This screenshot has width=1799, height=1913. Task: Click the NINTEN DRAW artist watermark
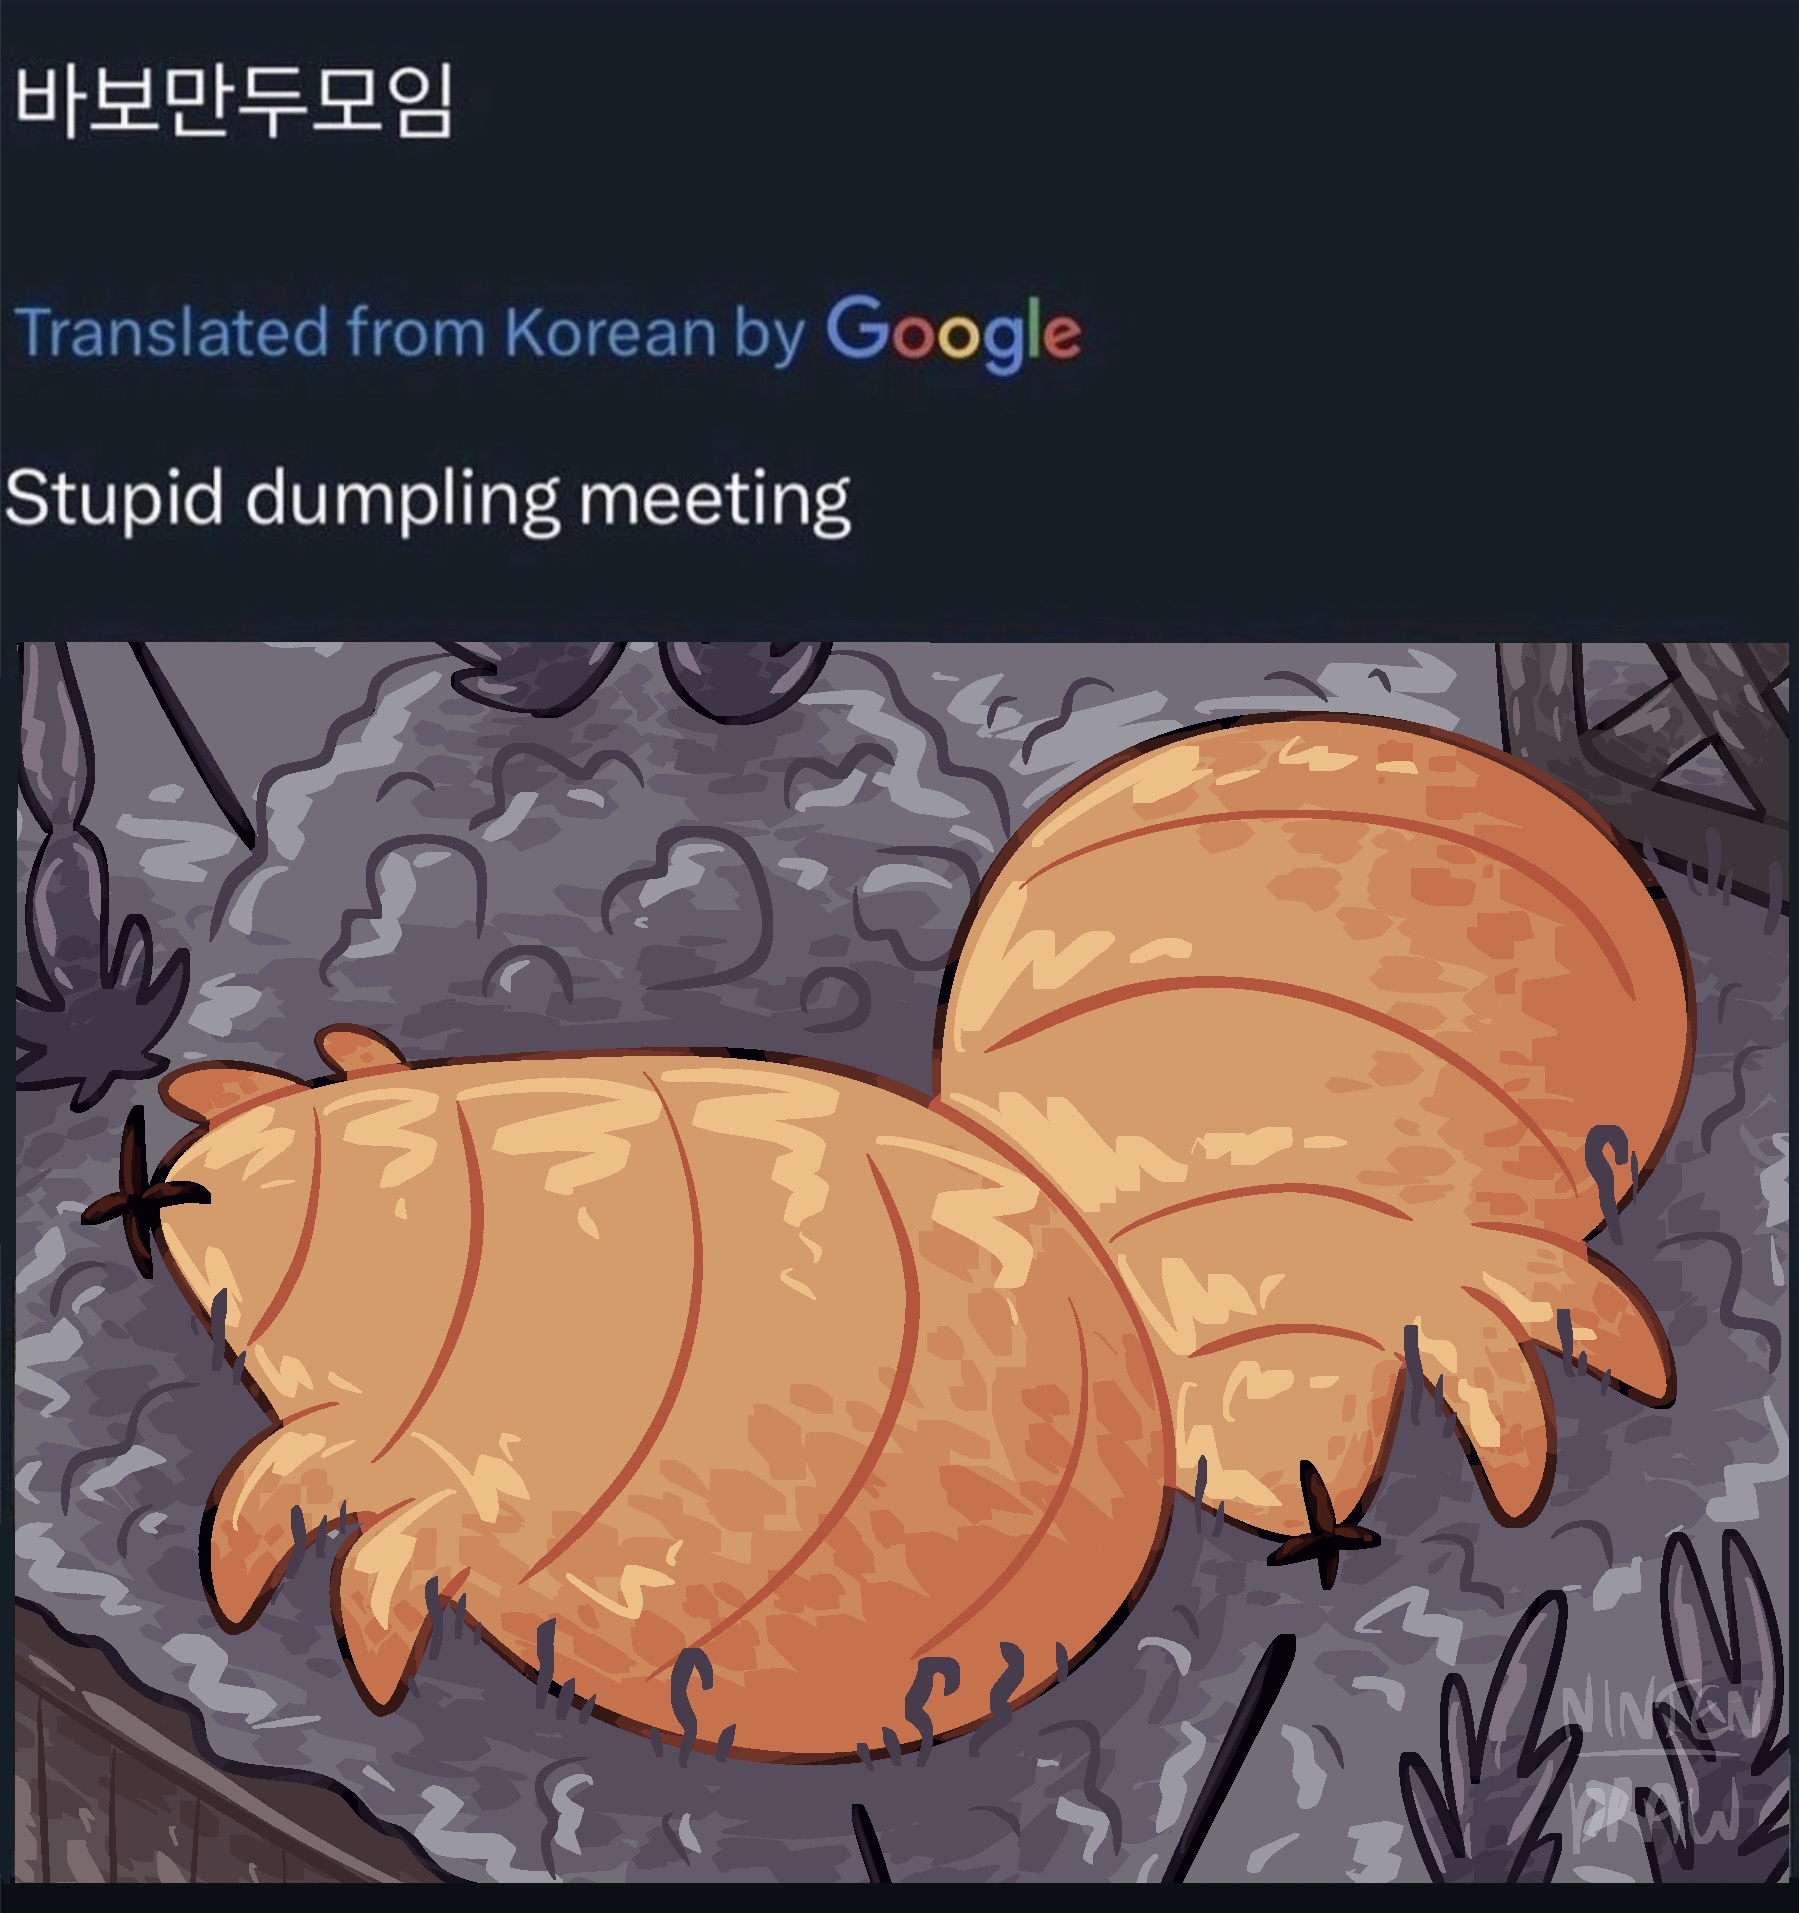click(1661, 1771)
